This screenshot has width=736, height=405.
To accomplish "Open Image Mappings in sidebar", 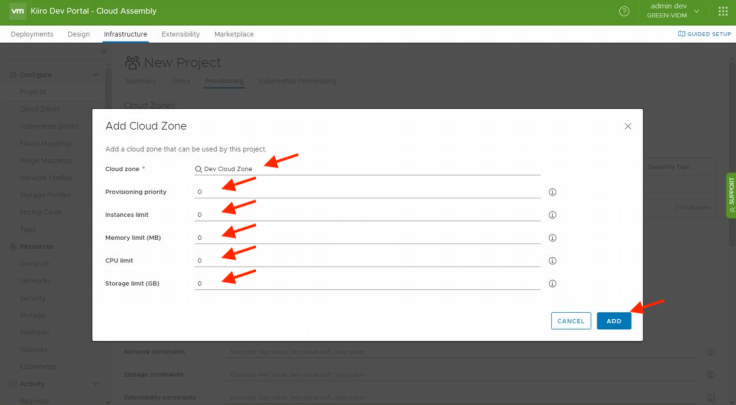I will (x=46, y=160).
